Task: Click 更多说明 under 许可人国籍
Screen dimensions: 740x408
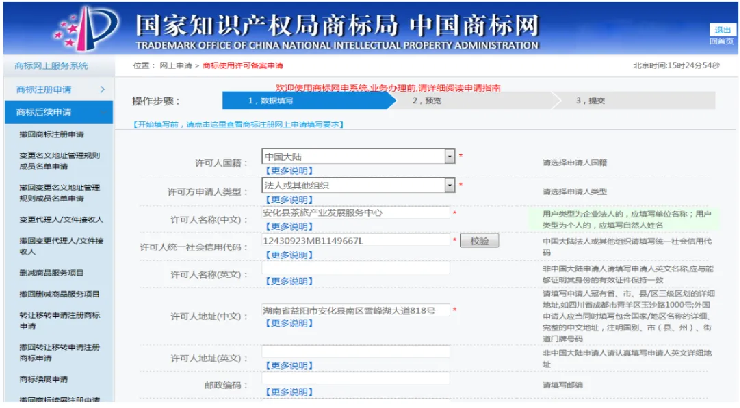Action: [x=286, y=170]
